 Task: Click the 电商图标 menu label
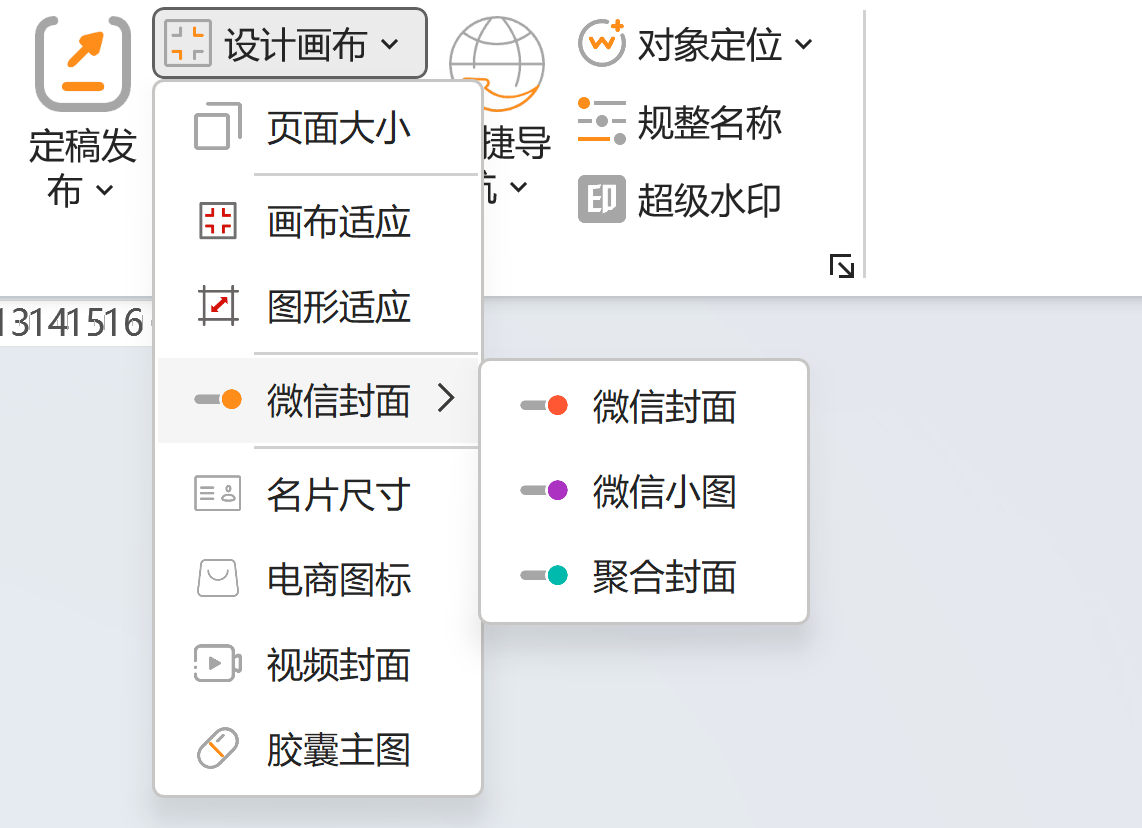338,579
